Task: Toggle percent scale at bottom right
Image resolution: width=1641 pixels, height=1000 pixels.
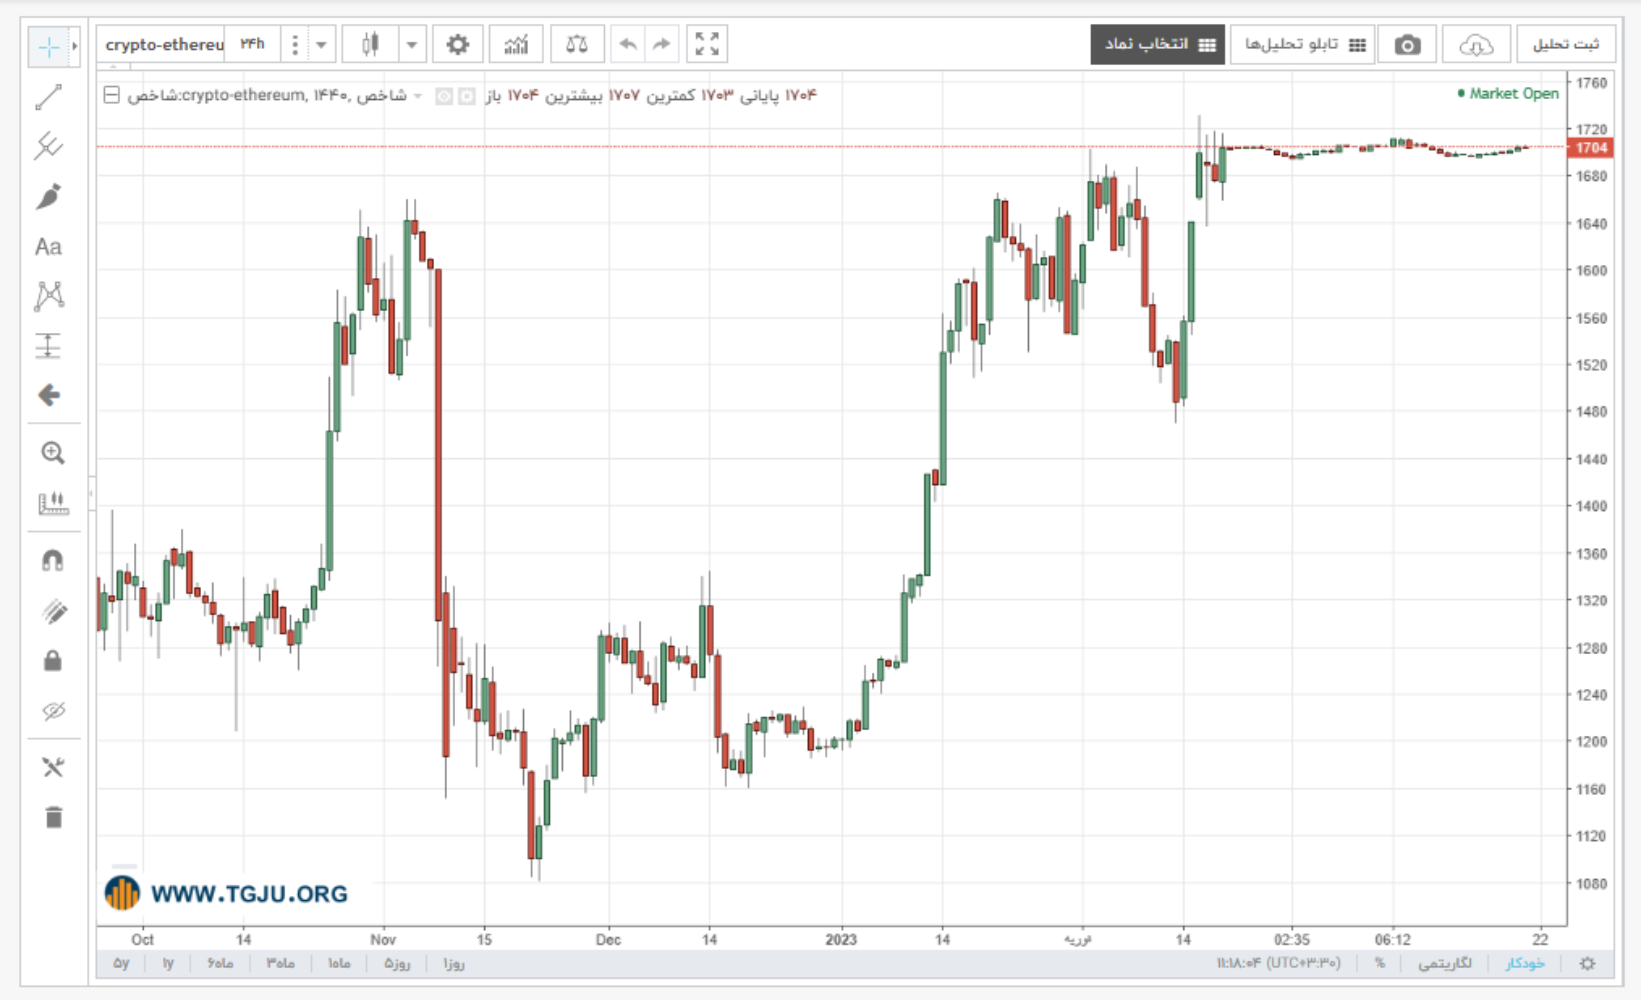Action: tap(1379, 963)
